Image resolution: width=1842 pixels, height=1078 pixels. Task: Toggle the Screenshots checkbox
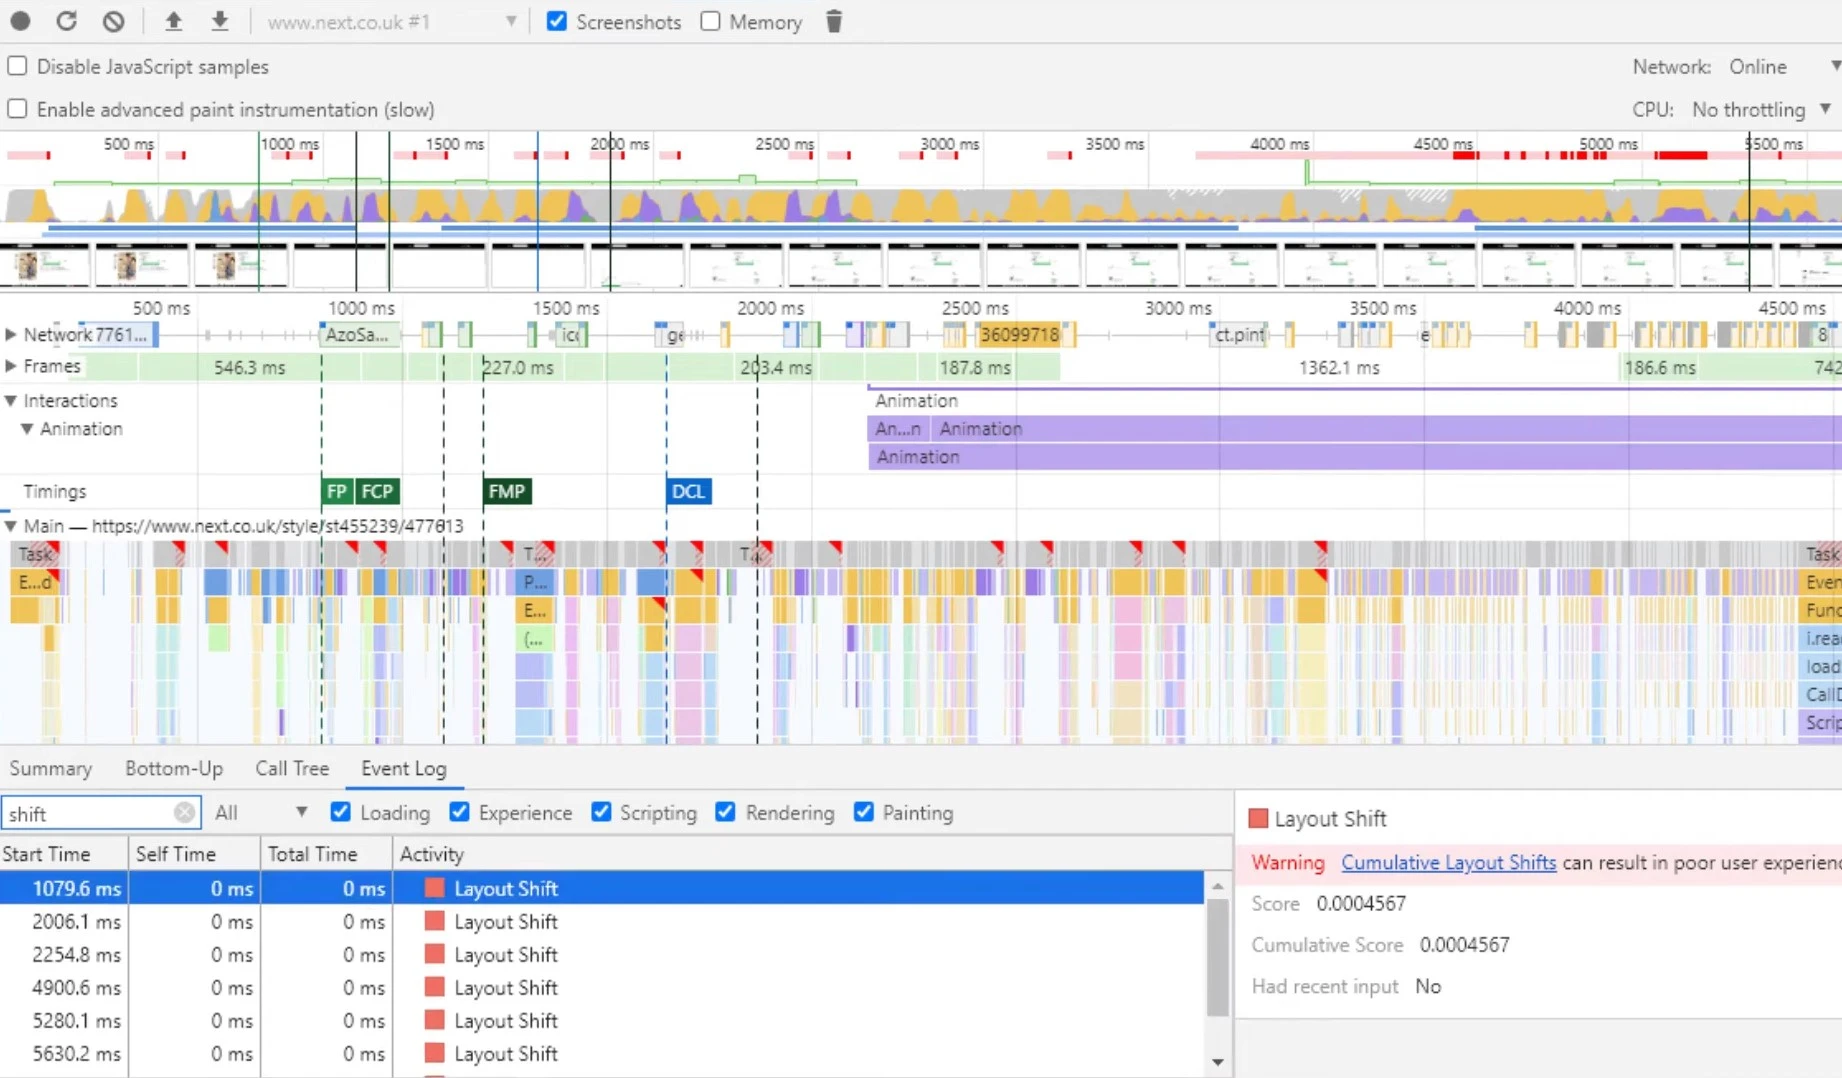pos(557,21)
